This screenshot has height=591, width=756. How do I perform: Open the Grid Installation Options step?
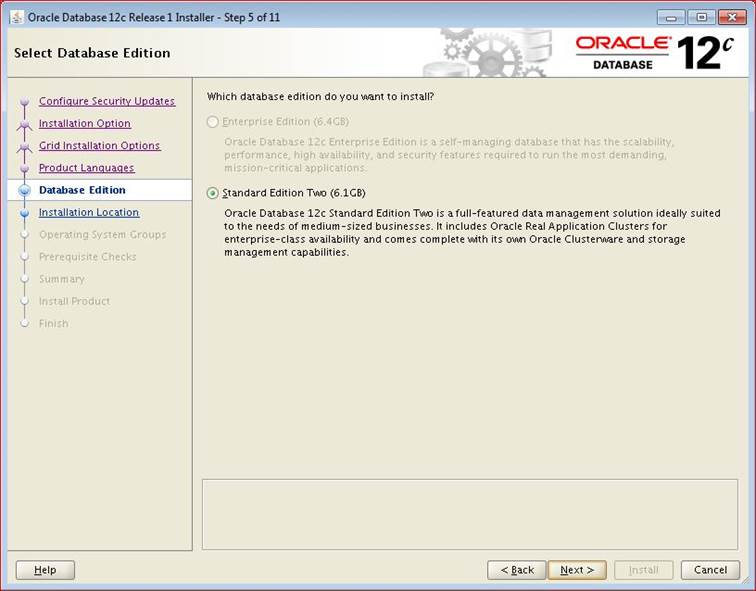[x=99, y=146]
